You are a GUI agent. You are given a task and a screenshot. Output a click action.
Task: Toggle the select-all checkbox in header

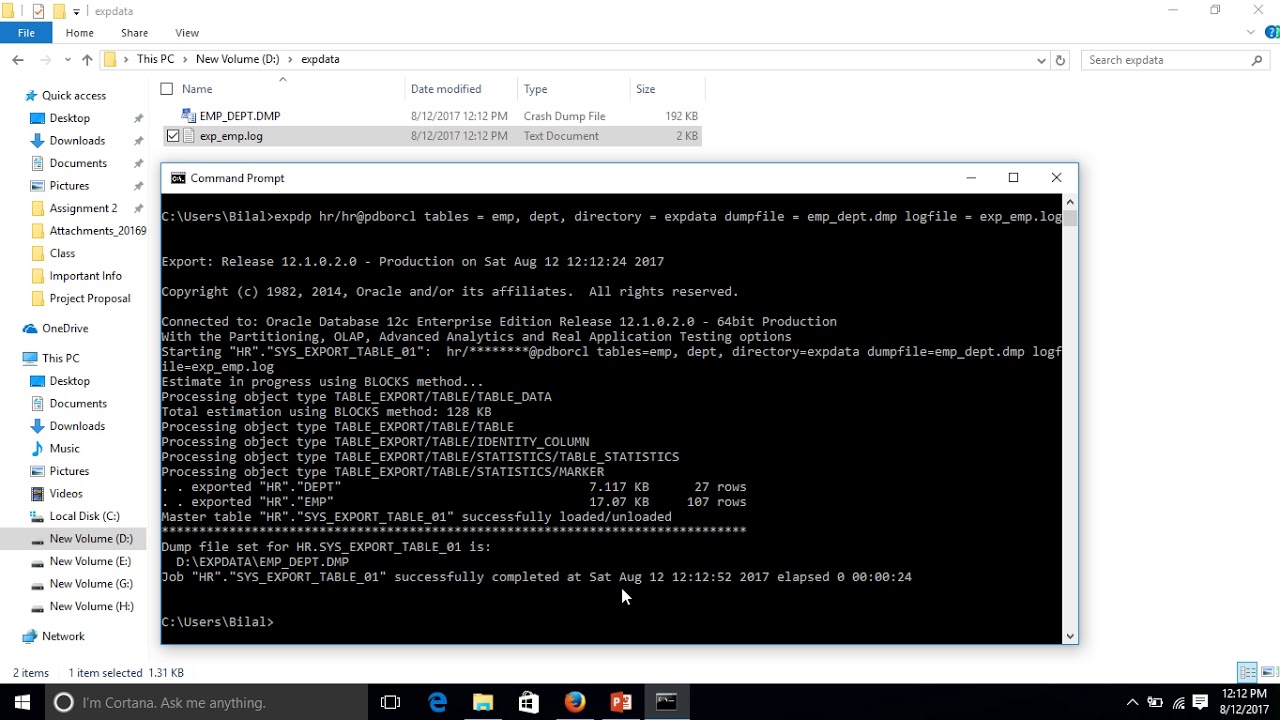167,89
